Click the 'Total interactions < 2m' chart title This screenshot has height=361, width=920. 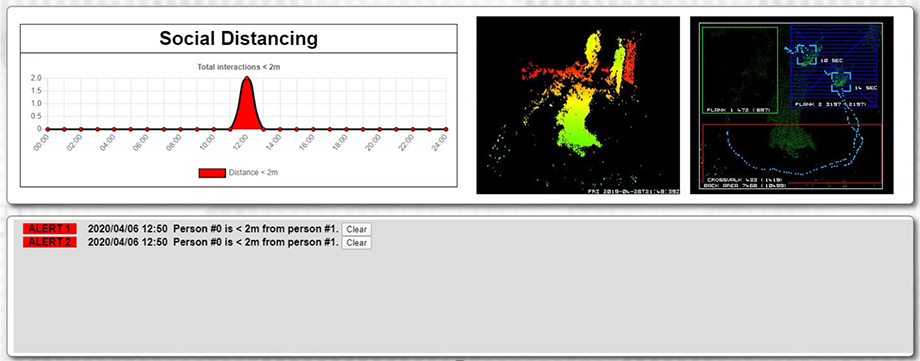tap(239, 68)
